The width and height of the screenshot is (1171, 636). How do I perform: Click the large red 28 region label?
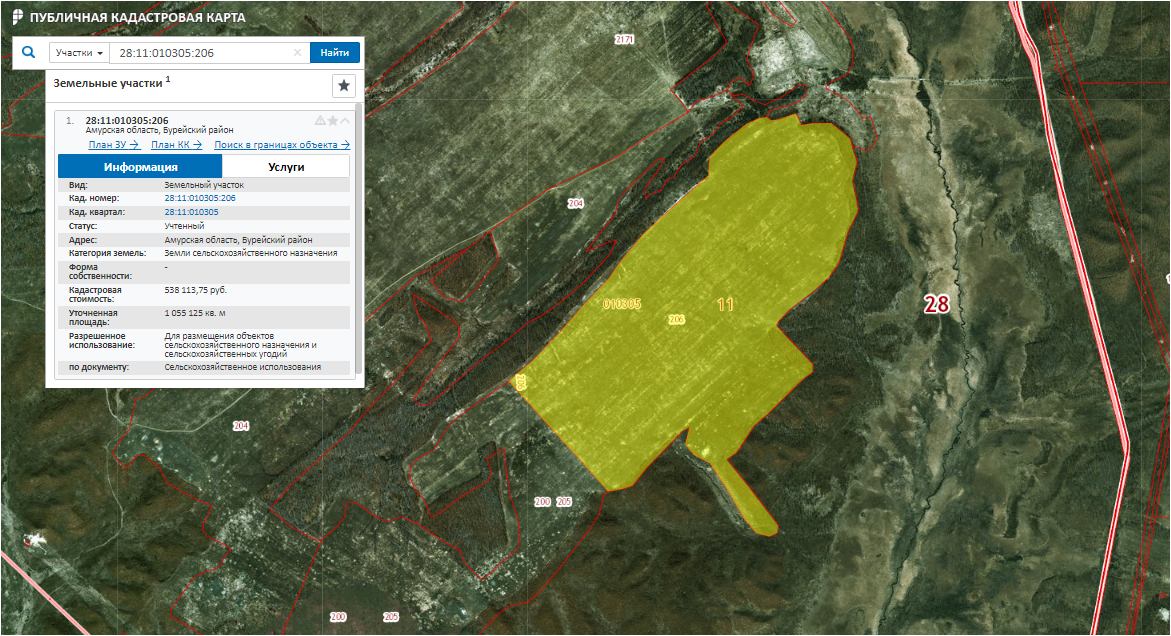937,304
